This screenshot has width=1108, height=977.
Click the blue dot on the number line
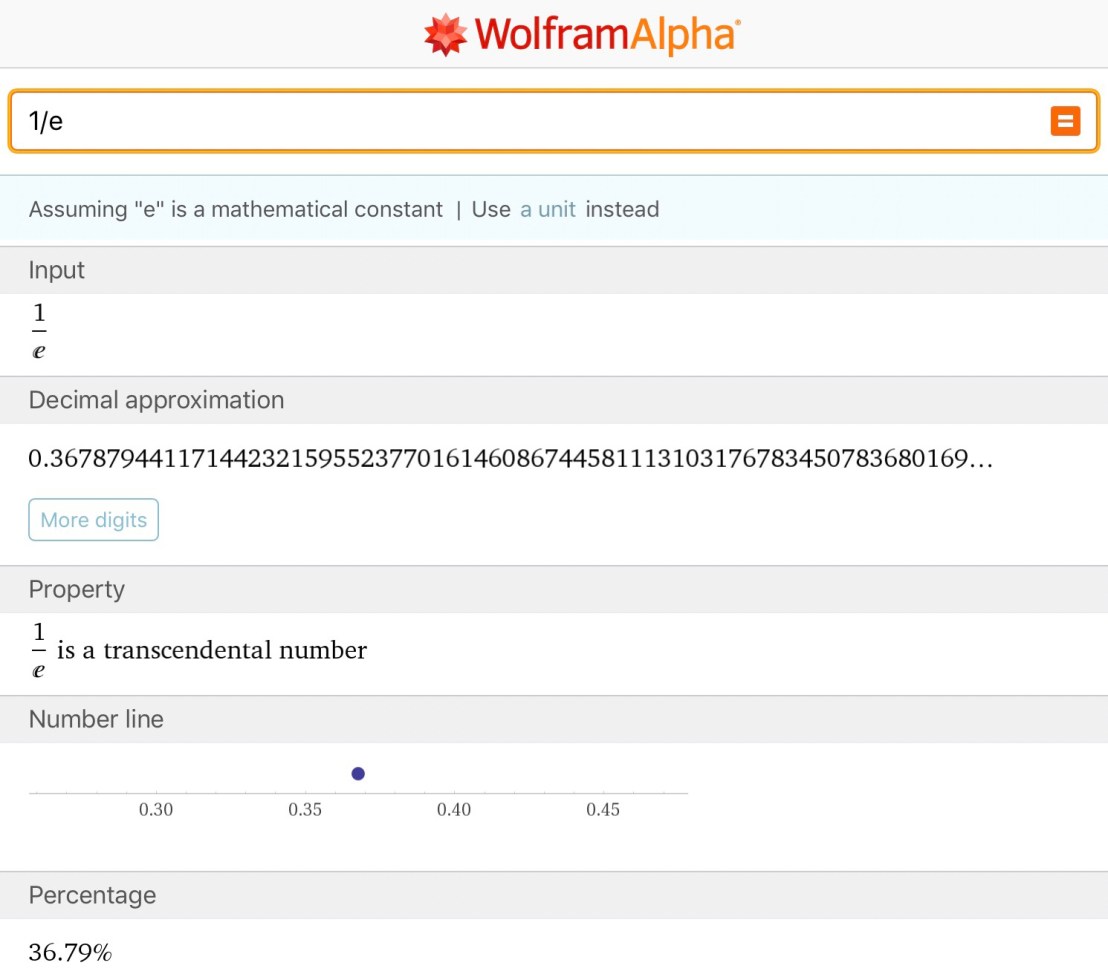click(358, 773)
